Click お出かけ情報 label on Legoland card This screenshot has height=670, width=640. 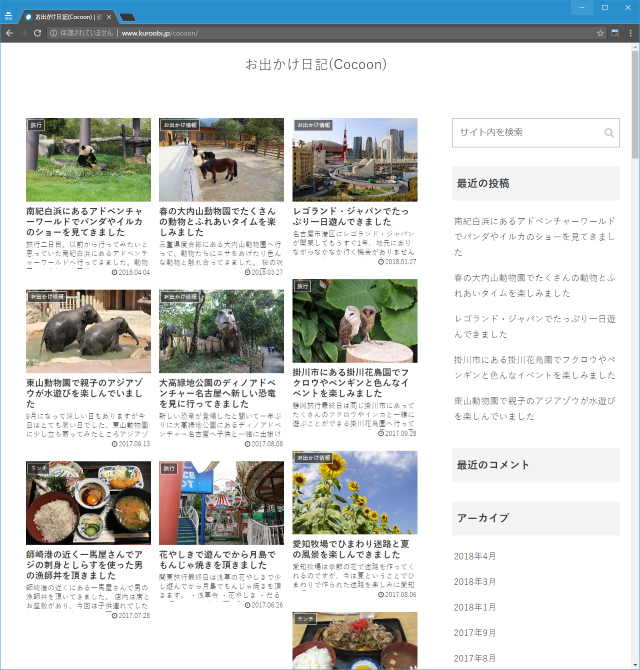pyautogui.click(x=314, y=125)
